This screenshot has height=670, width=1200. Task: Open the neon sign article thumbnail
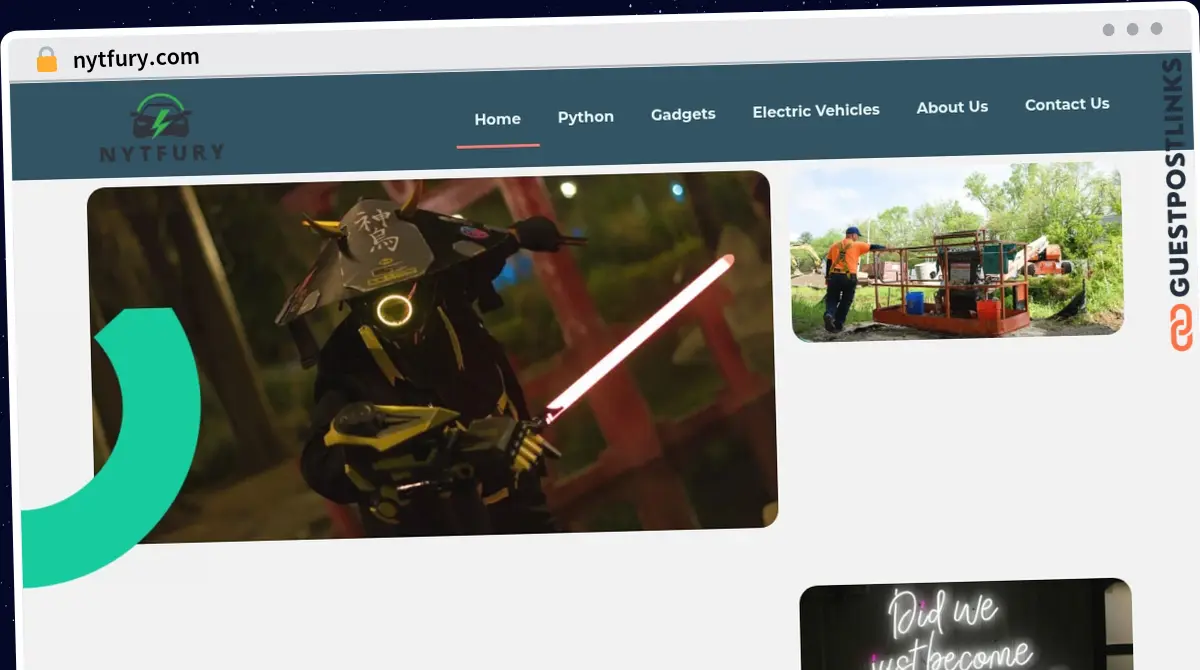pos(967,624)
